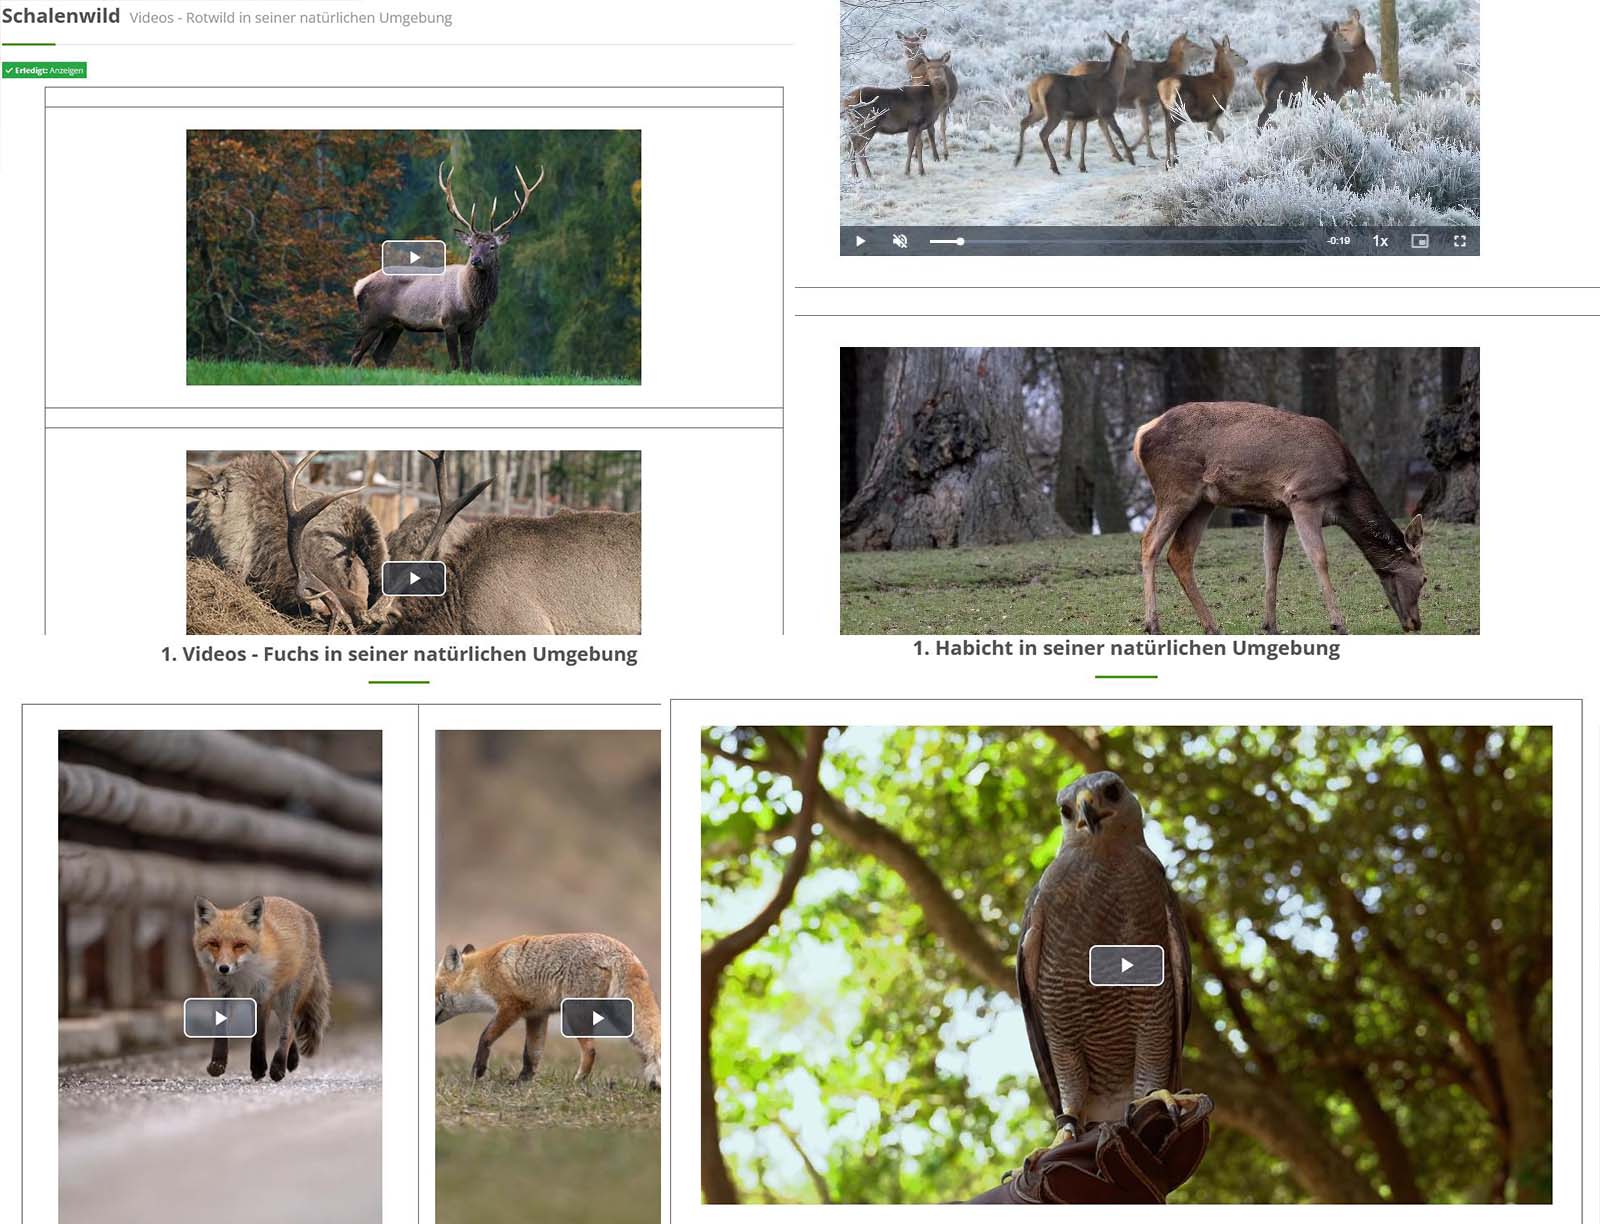Open the 1x playback speed menu
This screenshot has width=1600, height=1224.
1380,241
